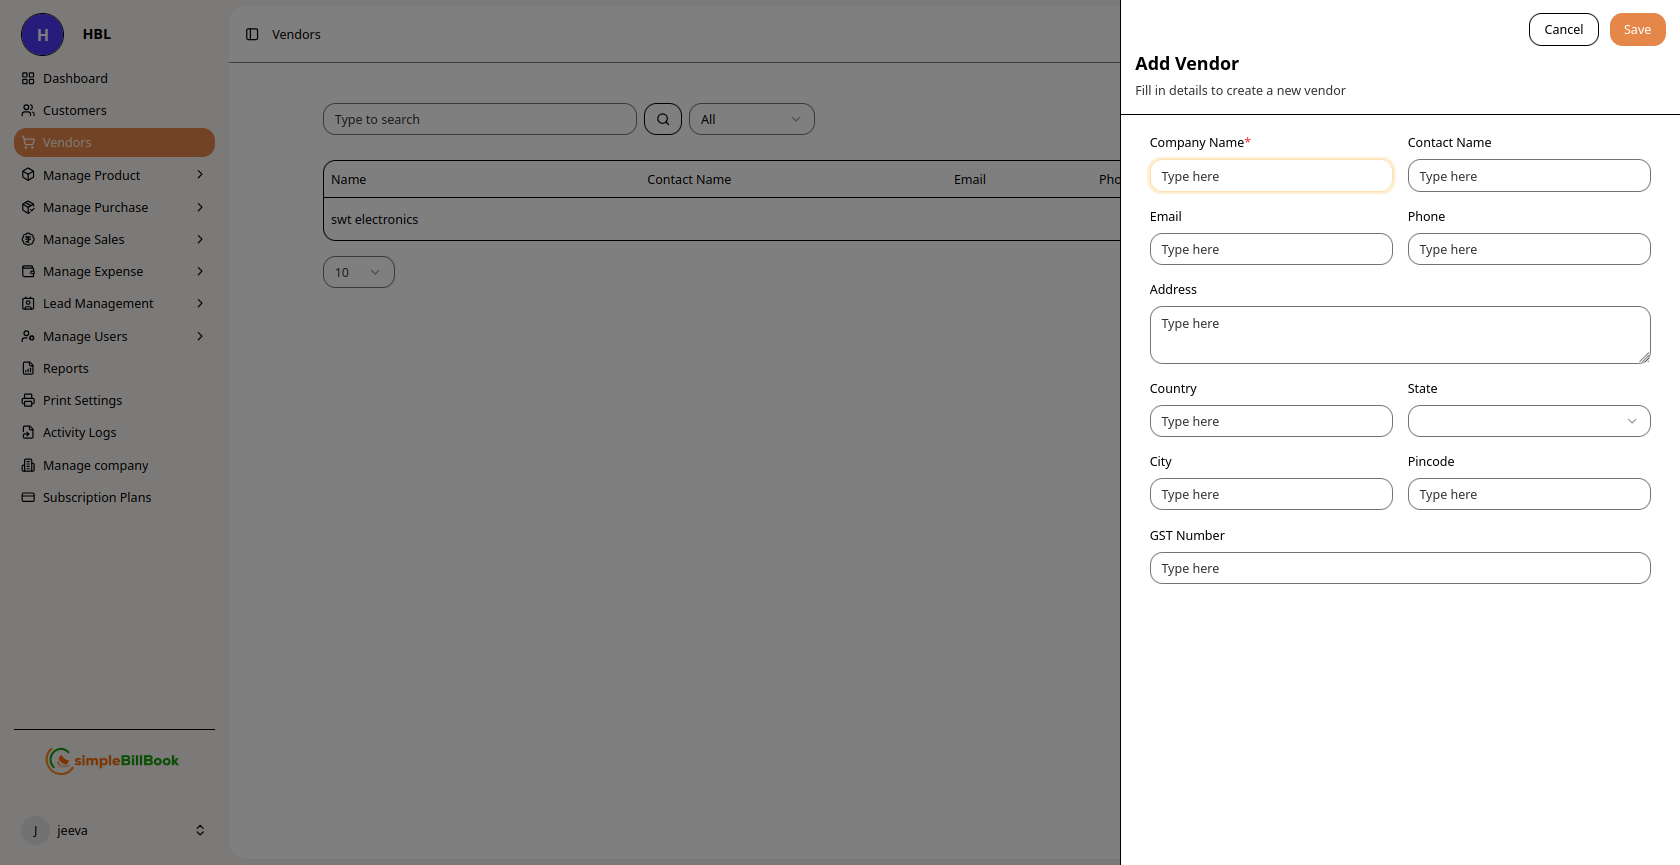1680x865 pixels.
Task: Click the Subscription Plans card icon
Action: pos(28,497)
